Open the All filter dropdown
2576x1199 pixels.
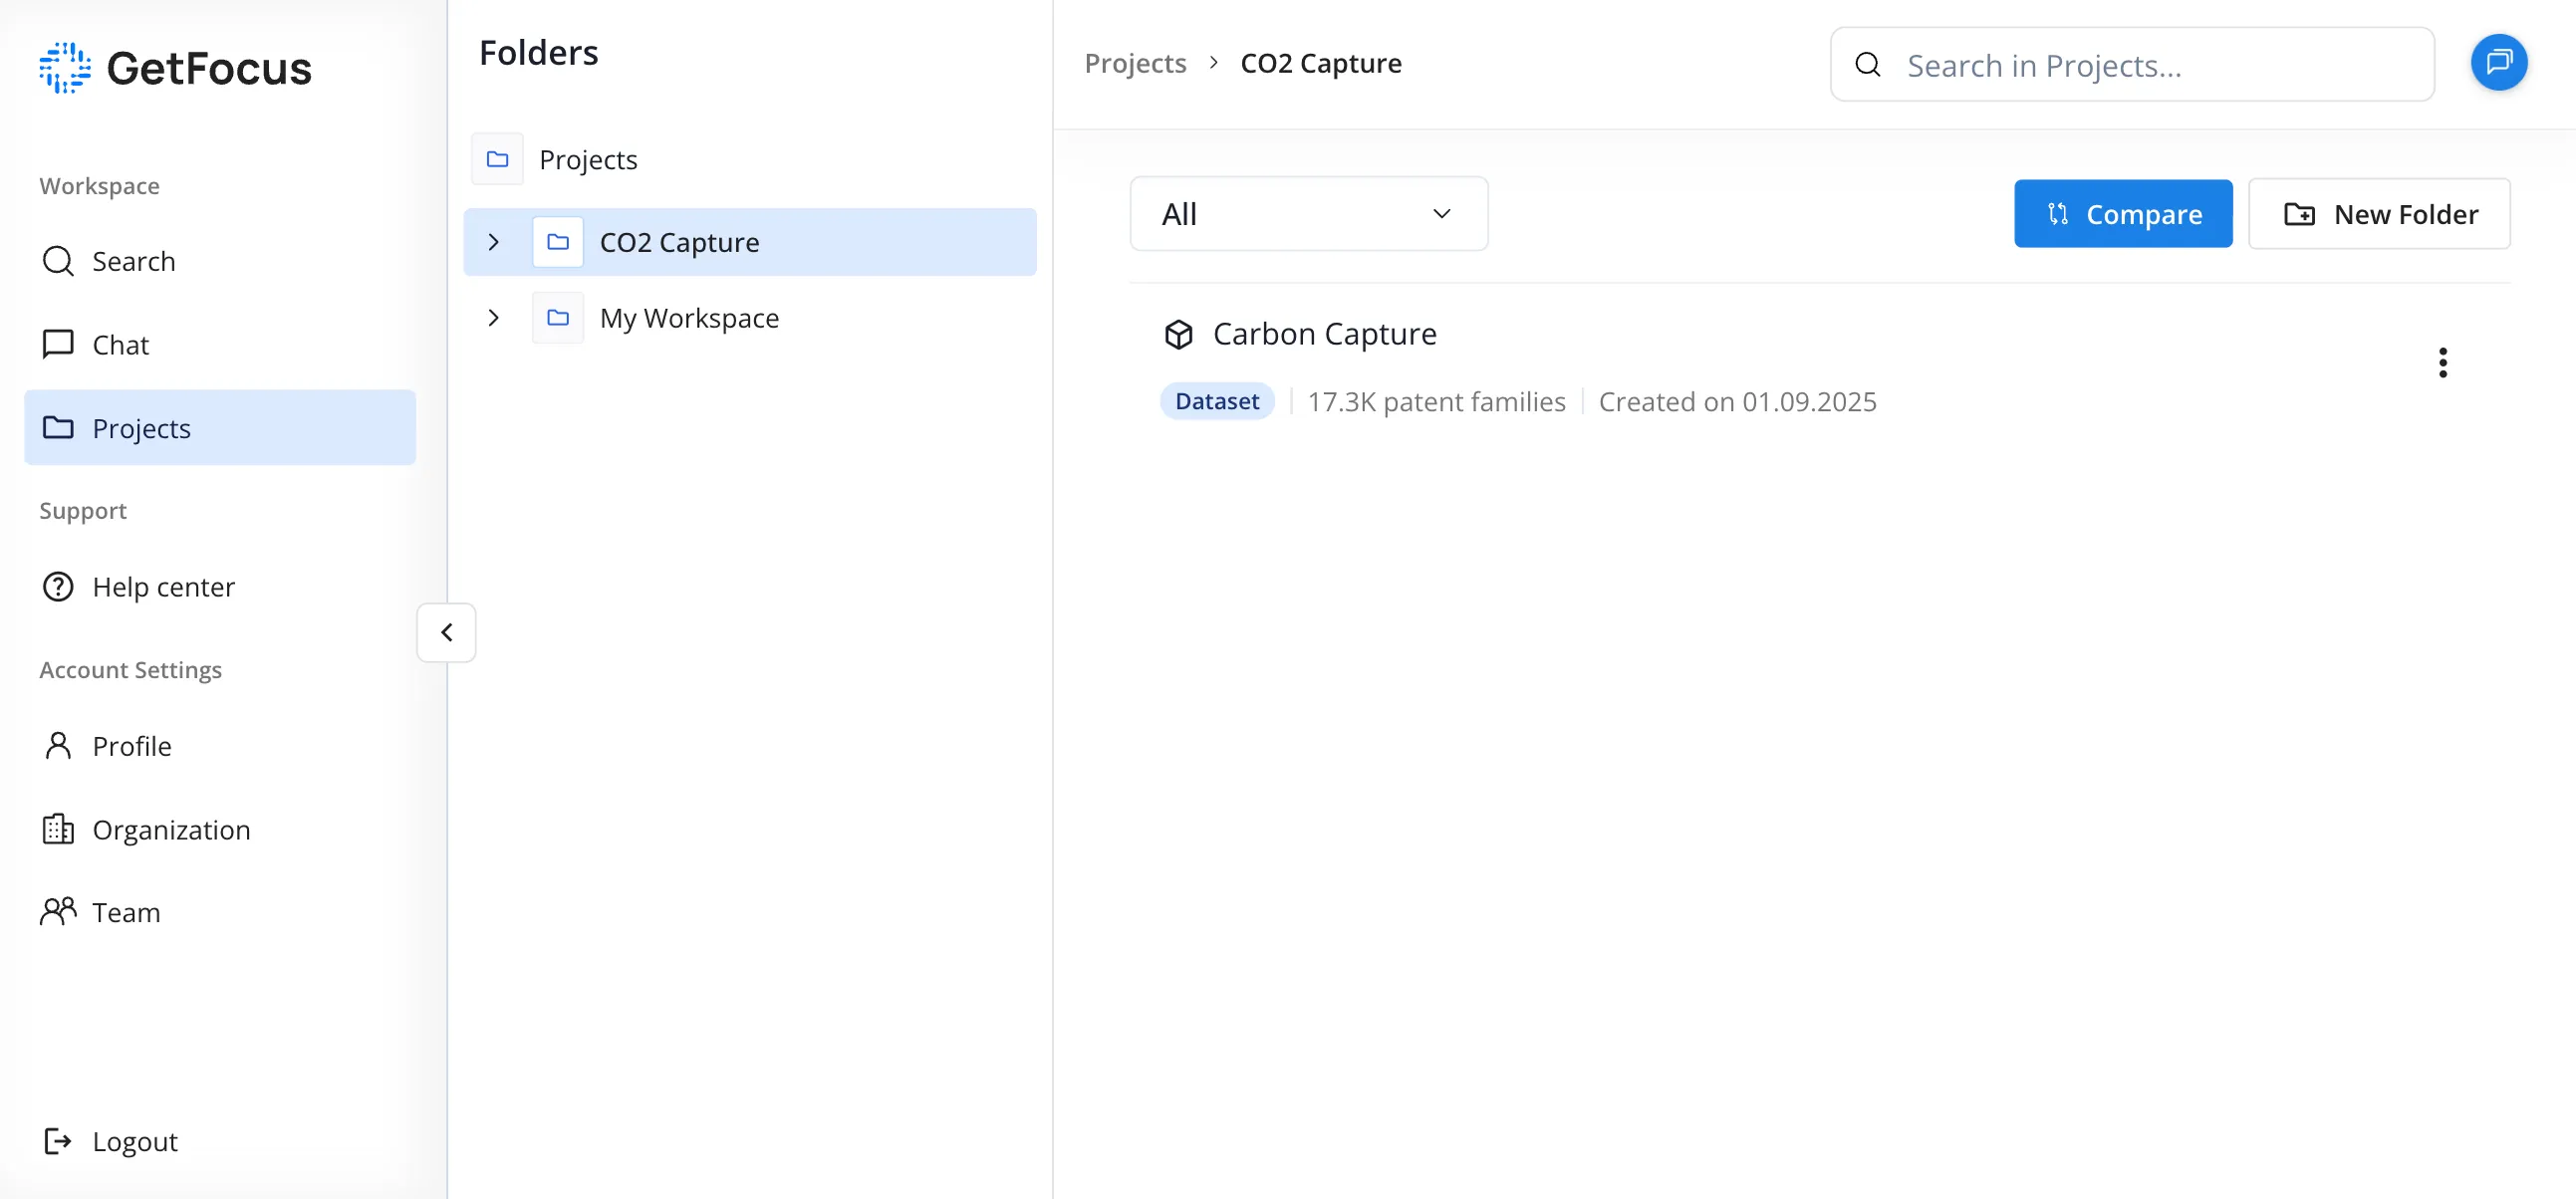pos(1309,214)
